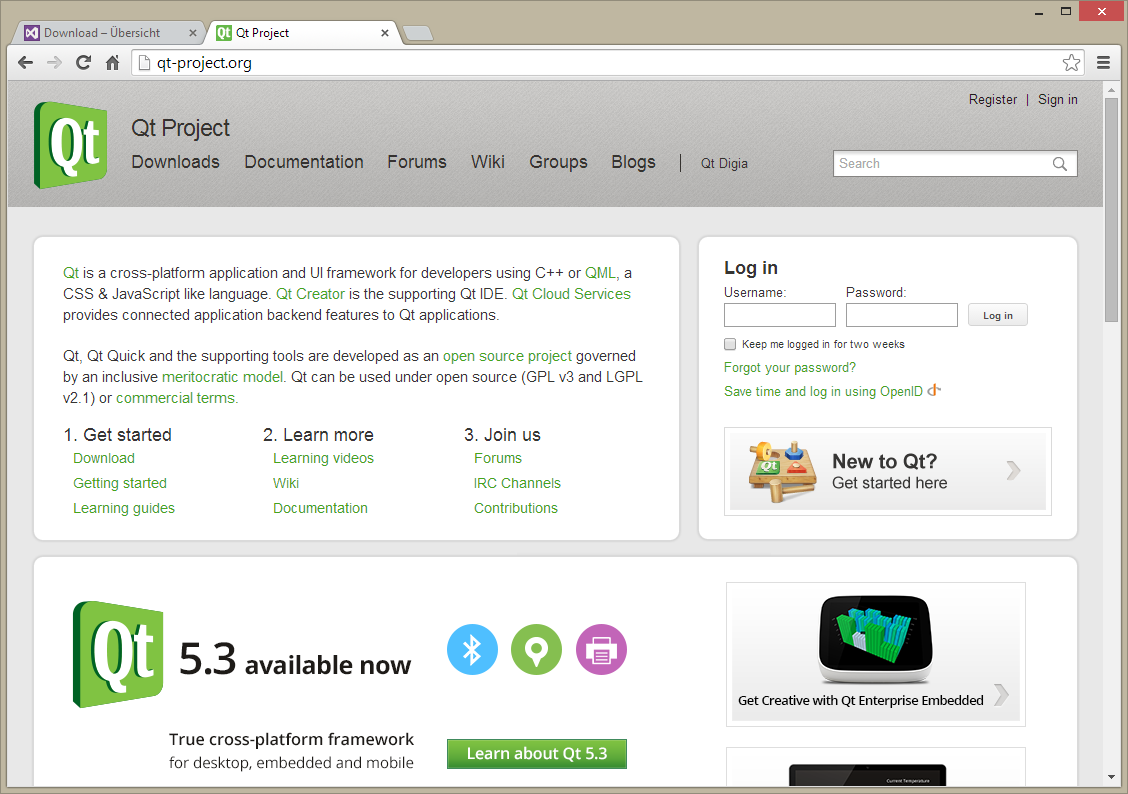Click Get Creative with Qt Enterprise Embedded

pyautogui.click(x=860, y=701)
